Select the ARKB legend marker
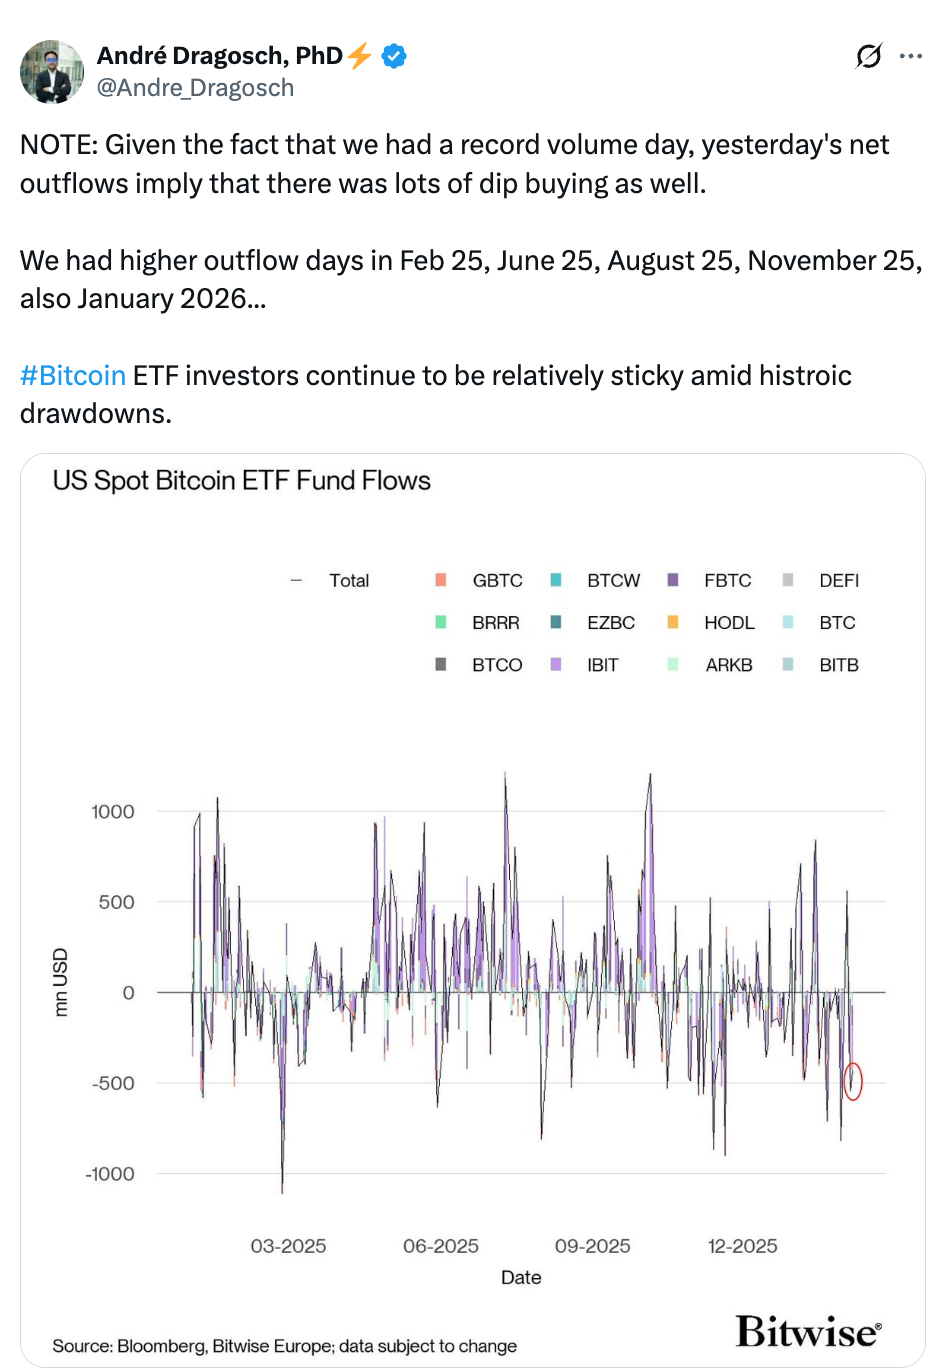This screenshot has width=948, height=1370. click(671, 665)
